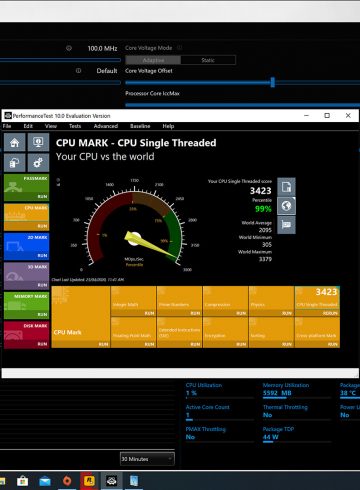Select Adaptive core voltage mode
This screenshot has height=490, width=360.
click(x=153, y=60)
